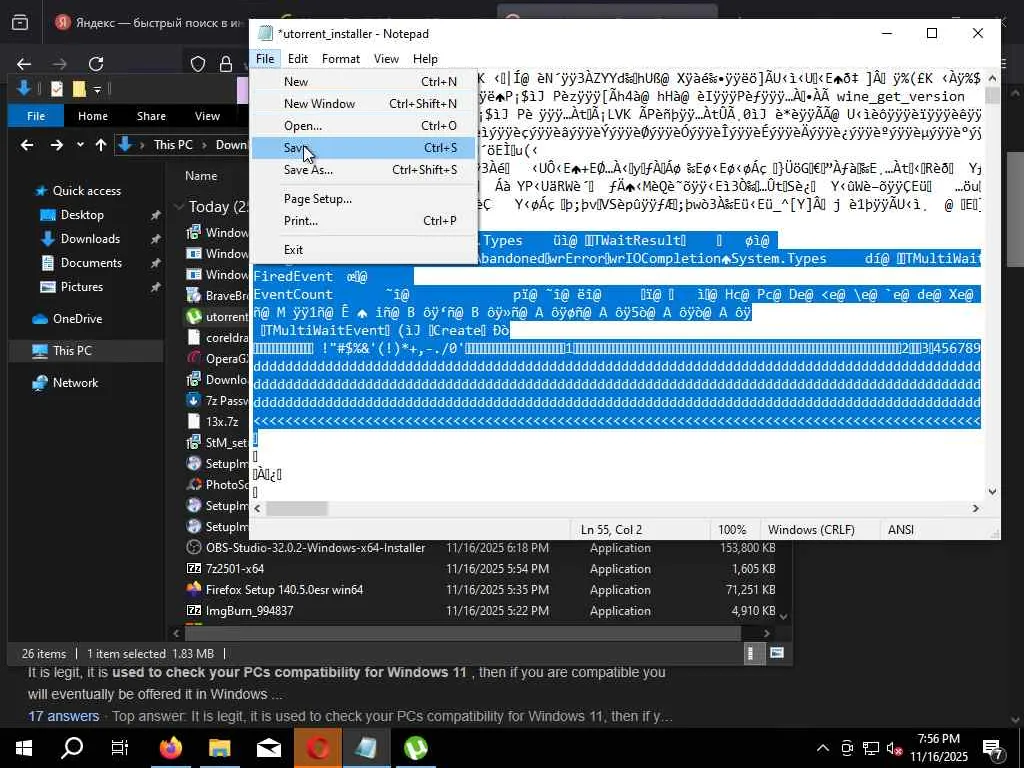Collapse the Today file group
Viewport: 1024px width, 768px height.
click(x=178, y=206)
